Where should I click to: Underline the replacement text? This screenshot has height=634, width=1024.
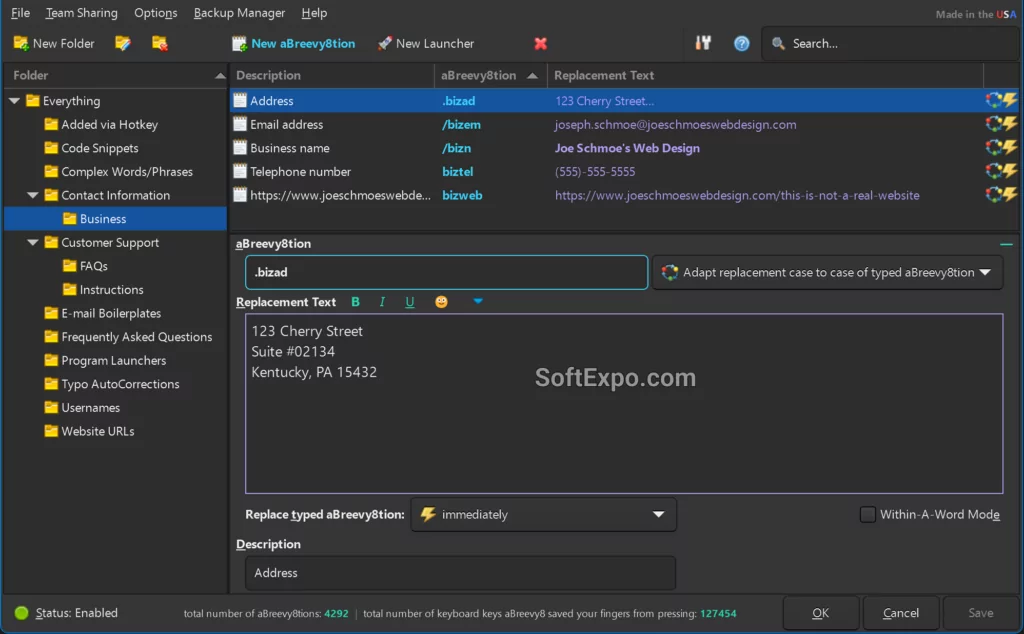click(x=410, y=302)
